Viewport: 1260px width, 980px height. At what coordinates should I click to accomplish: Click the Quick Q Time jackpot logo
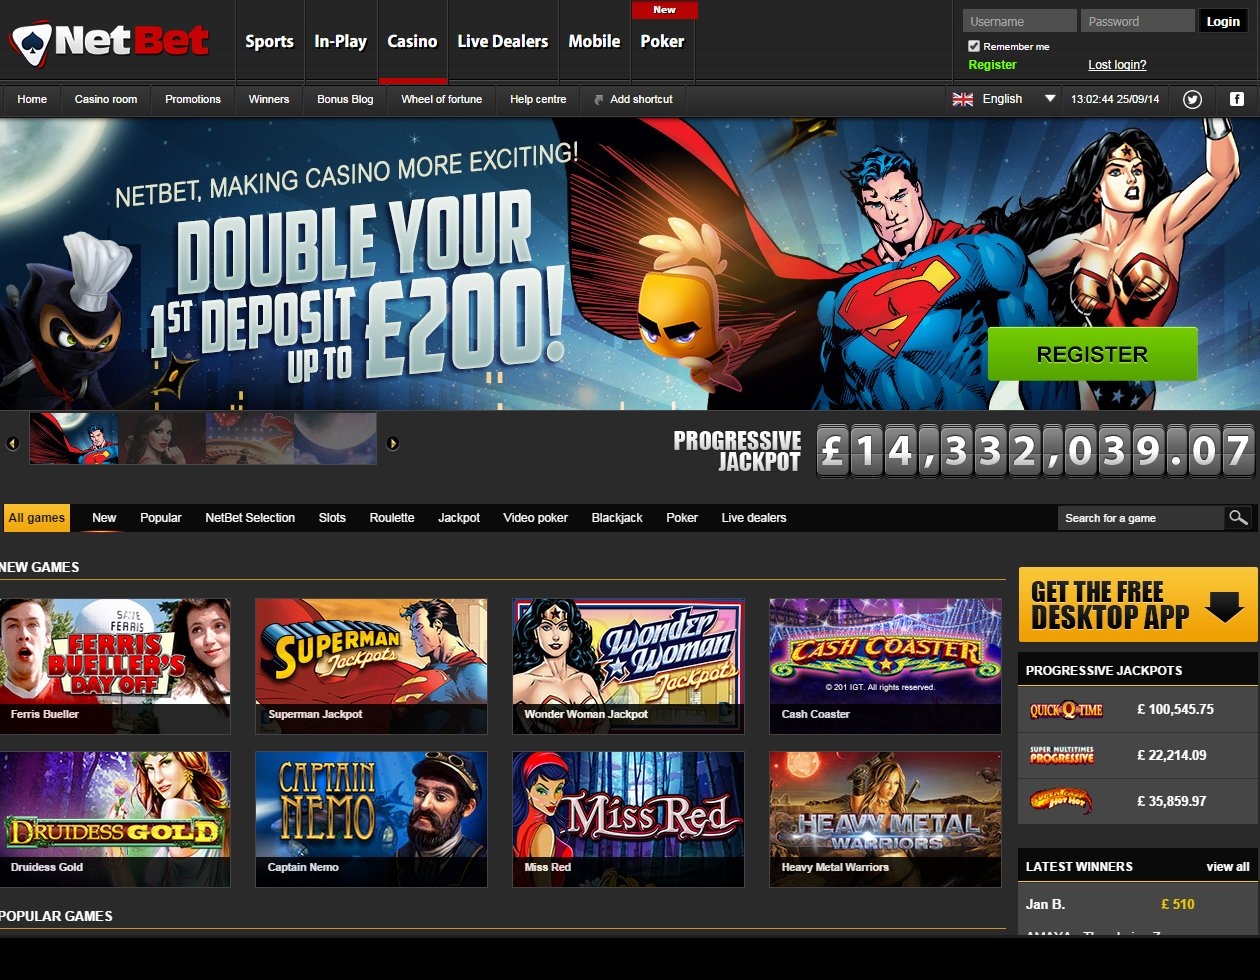(1066, 710)
